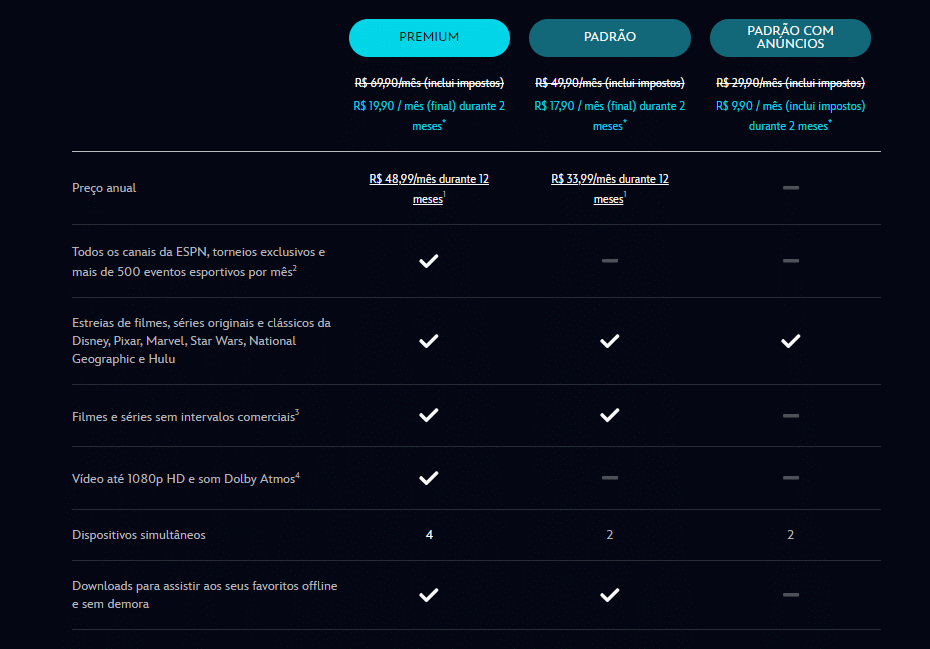Screen dimensions: 930x649
Task: Click Premium checkmark for 1080p Dolby Atmos
Action: coord(429,478)
